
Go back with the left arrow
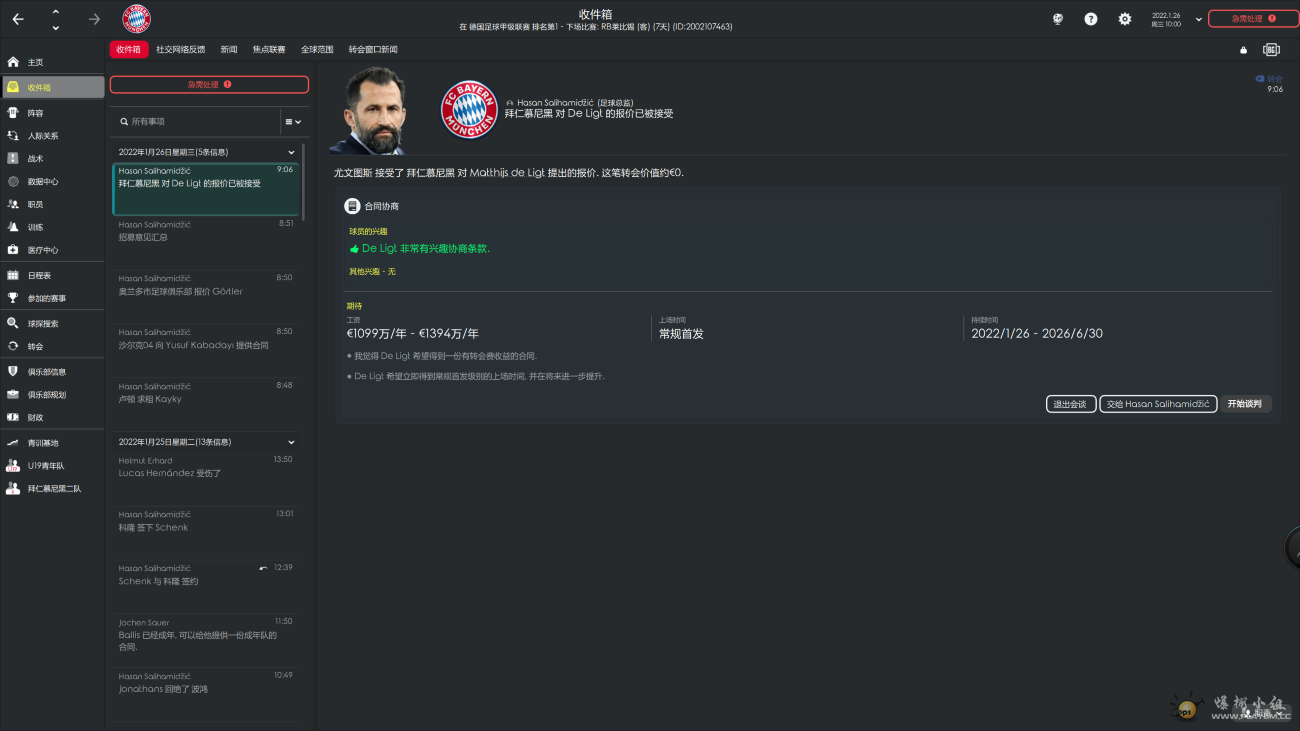click(18, 19)
